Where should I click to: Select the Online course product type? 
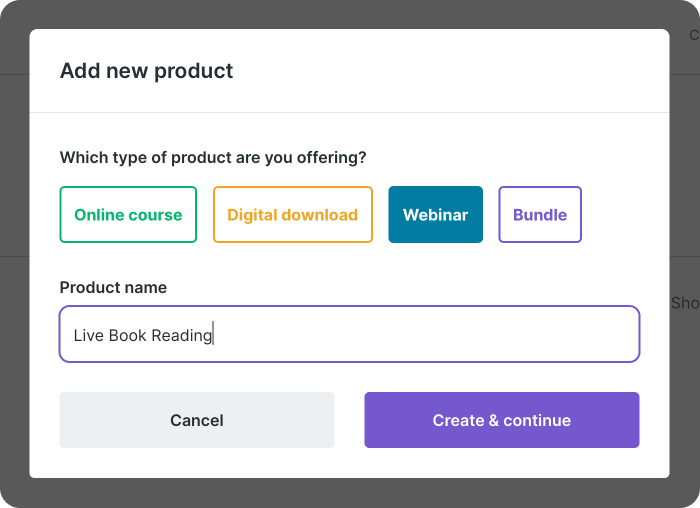point(128,215)
